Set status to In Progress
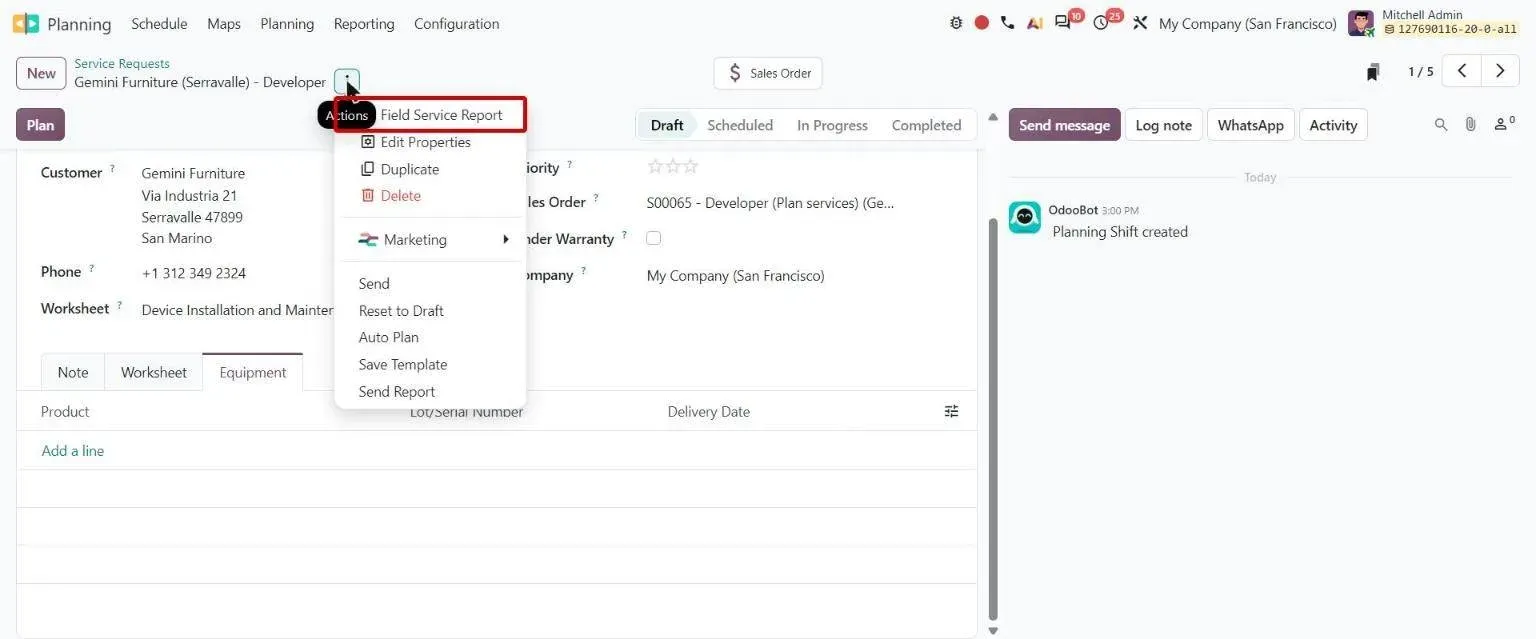The height and width of the screenshot is (639, 1536). pyautogui.click(x=832, y=125)
